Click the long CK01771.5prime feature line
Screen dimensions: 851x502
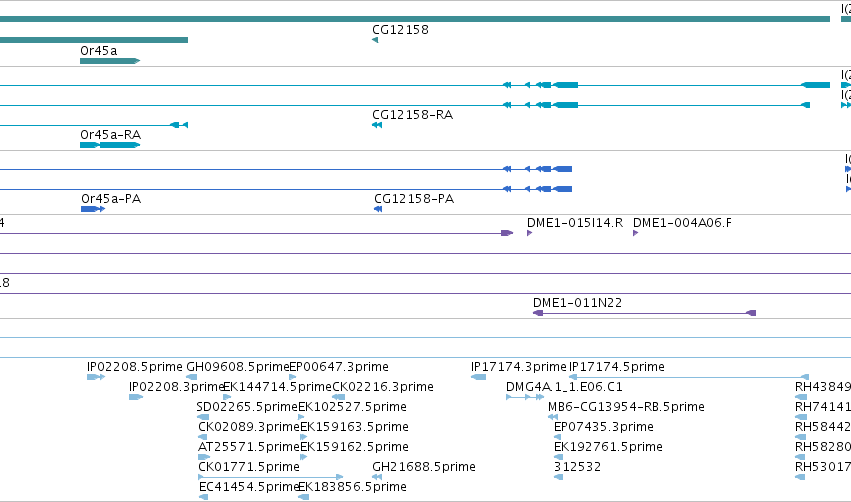[271, 477]
